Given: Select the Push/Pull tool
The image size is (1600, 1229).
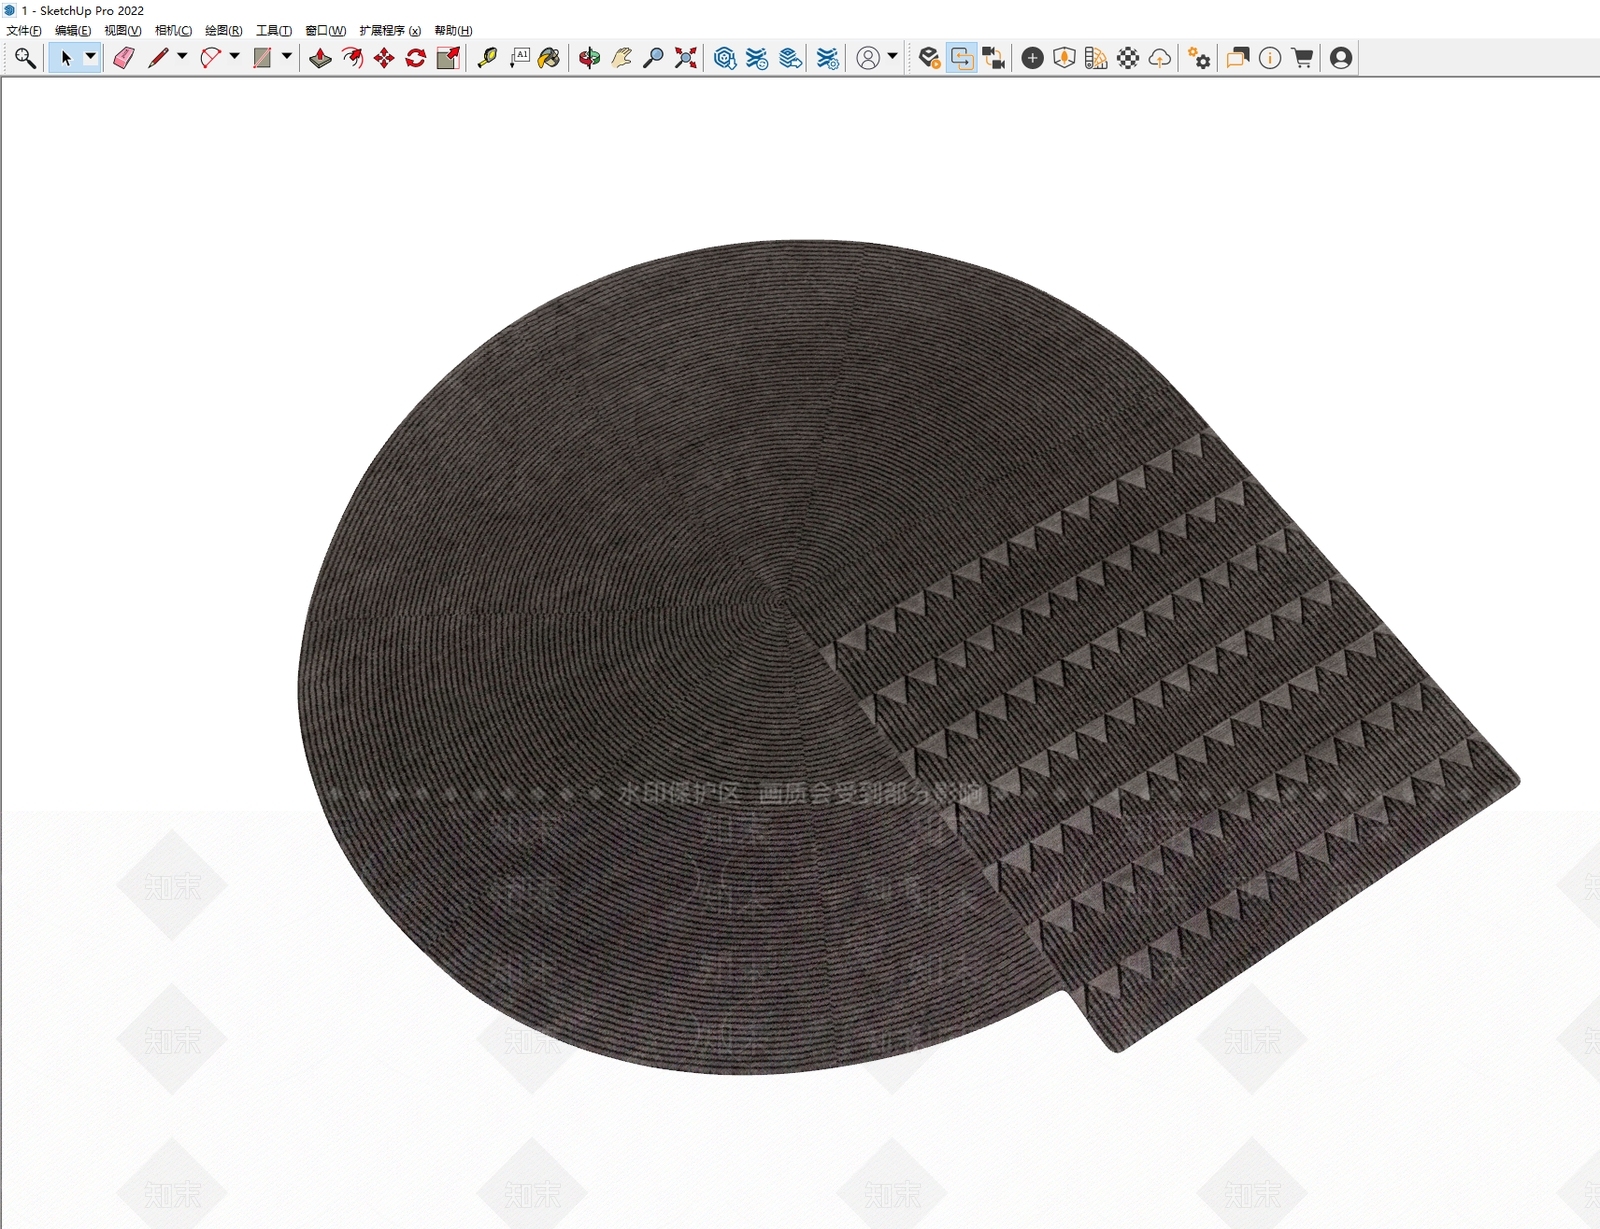Looking at the screenshot, I should pos(320,58).
